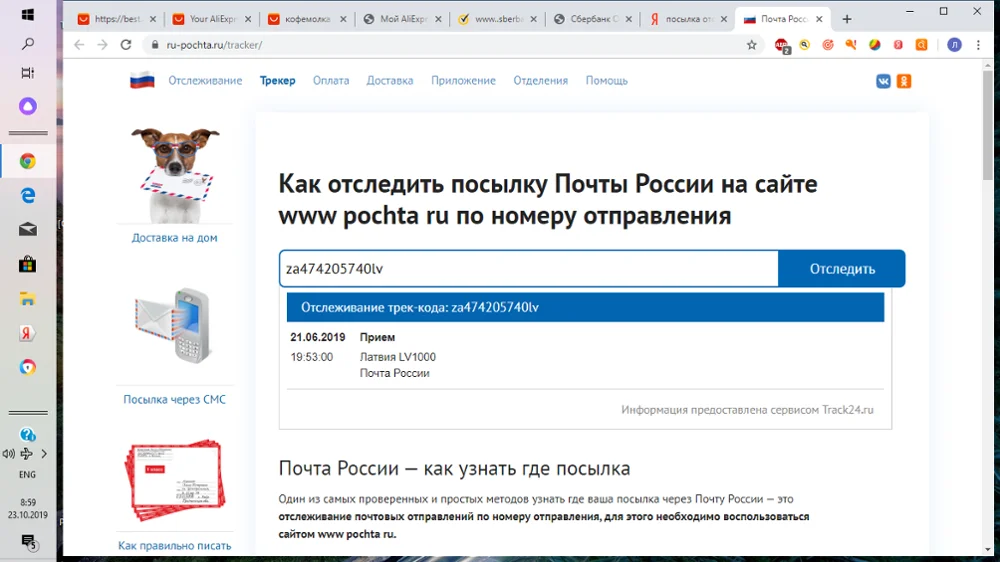Close the Почта России tab
Viewport: 1000px width, 562px height.
tap(820, 19)
